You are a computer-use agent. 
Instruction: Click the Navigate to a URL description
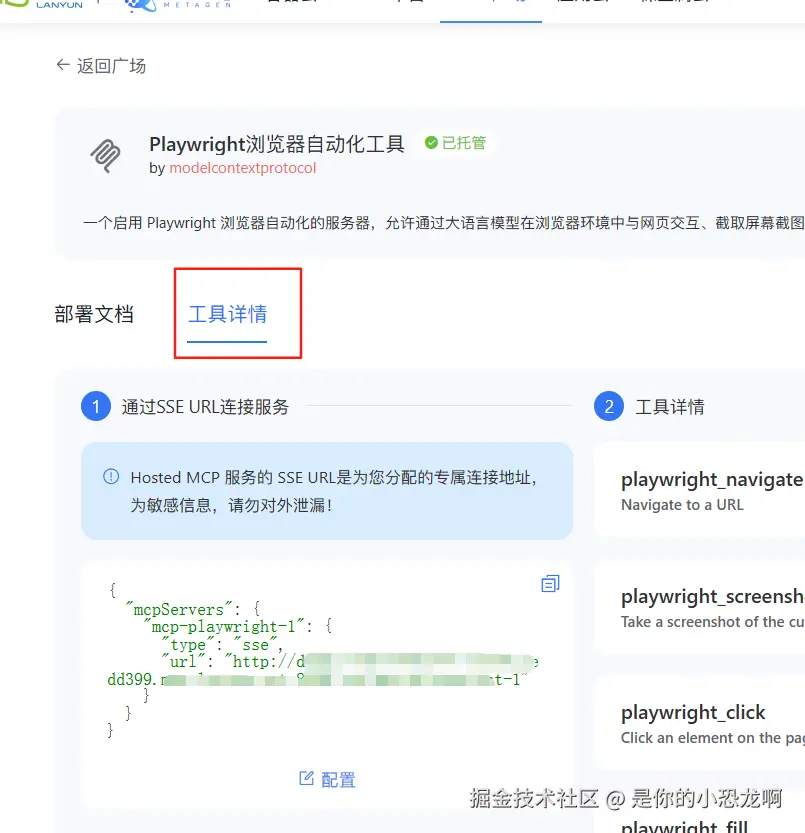(682, 505)
